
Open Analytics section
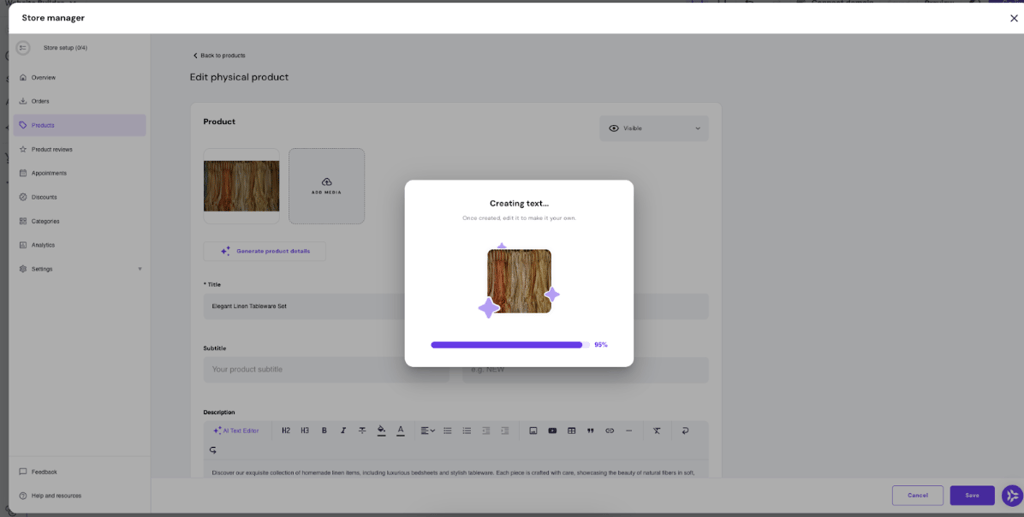tap(80, 245)
